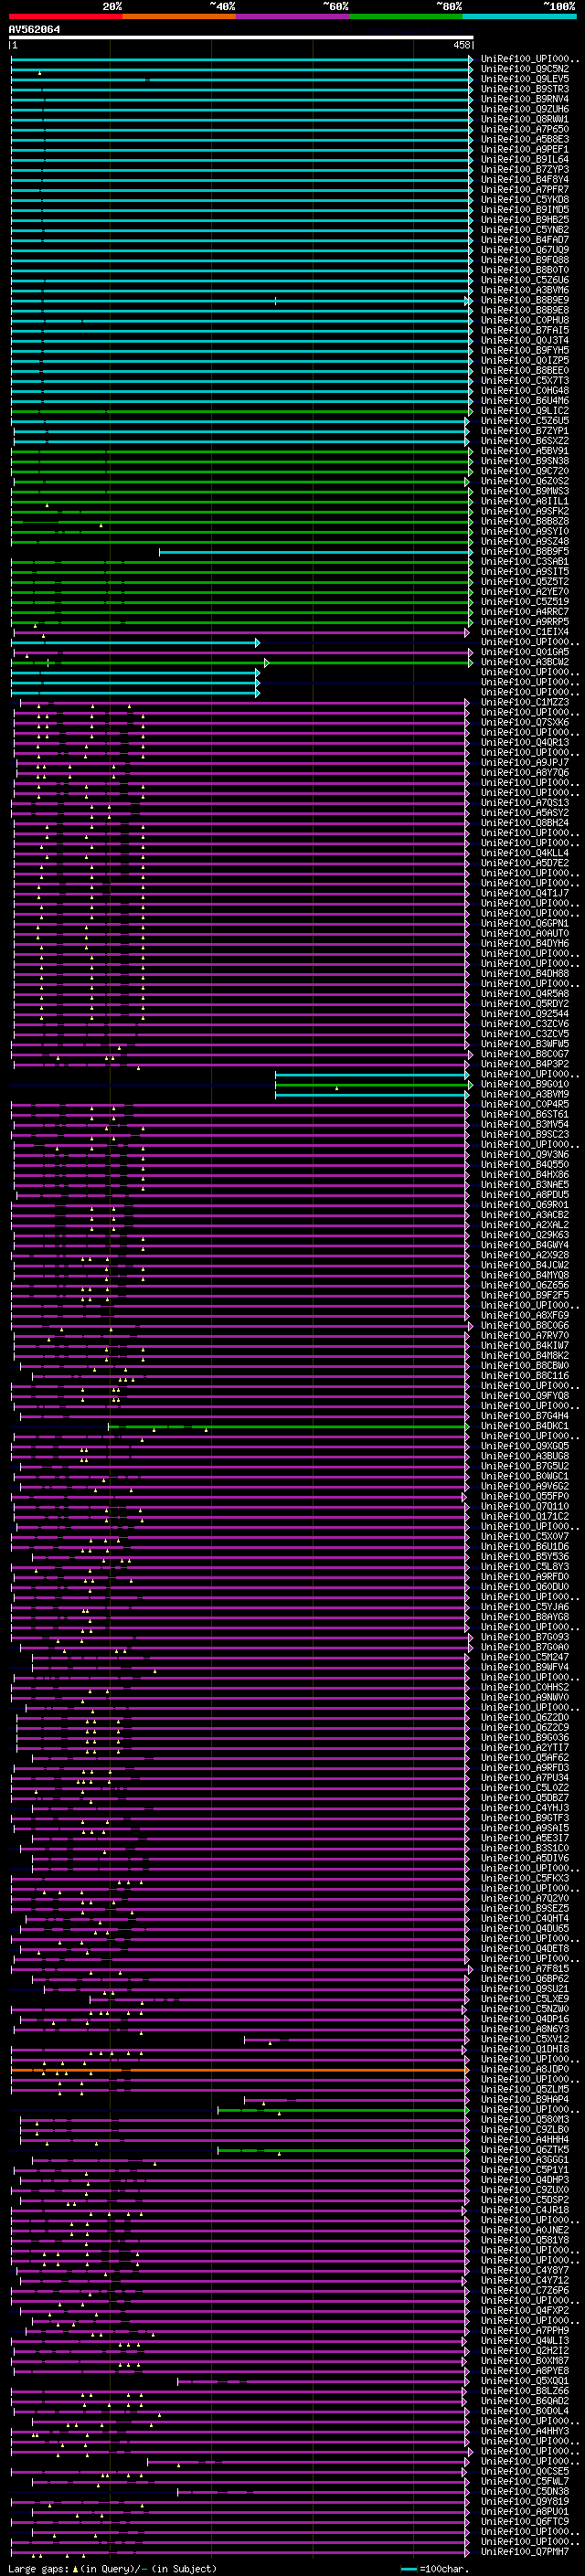
Task: Select the UniRef100_A5BV91 label
Action: [524, 450]
